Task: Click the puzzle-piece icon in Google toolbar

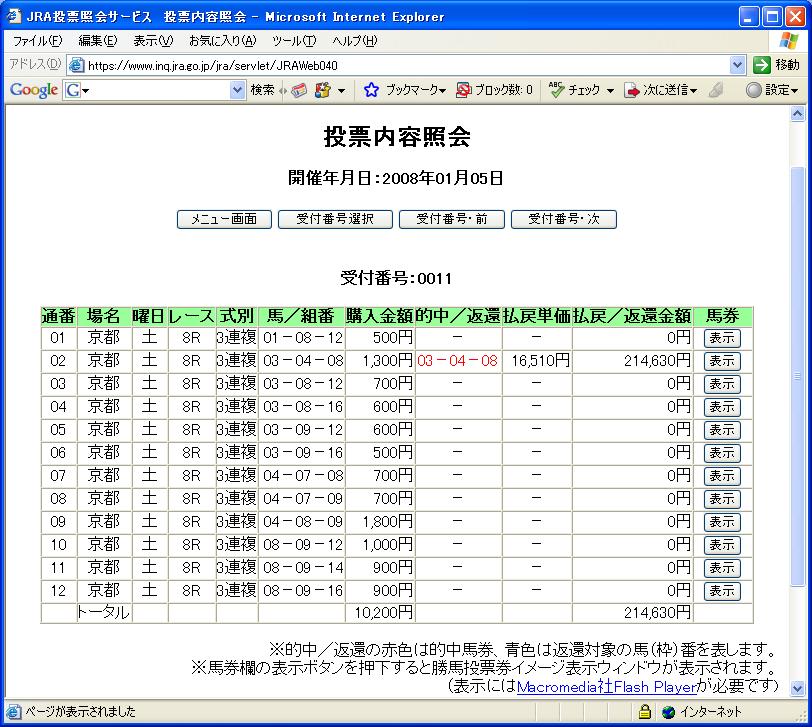Action: tap(323, 90)
